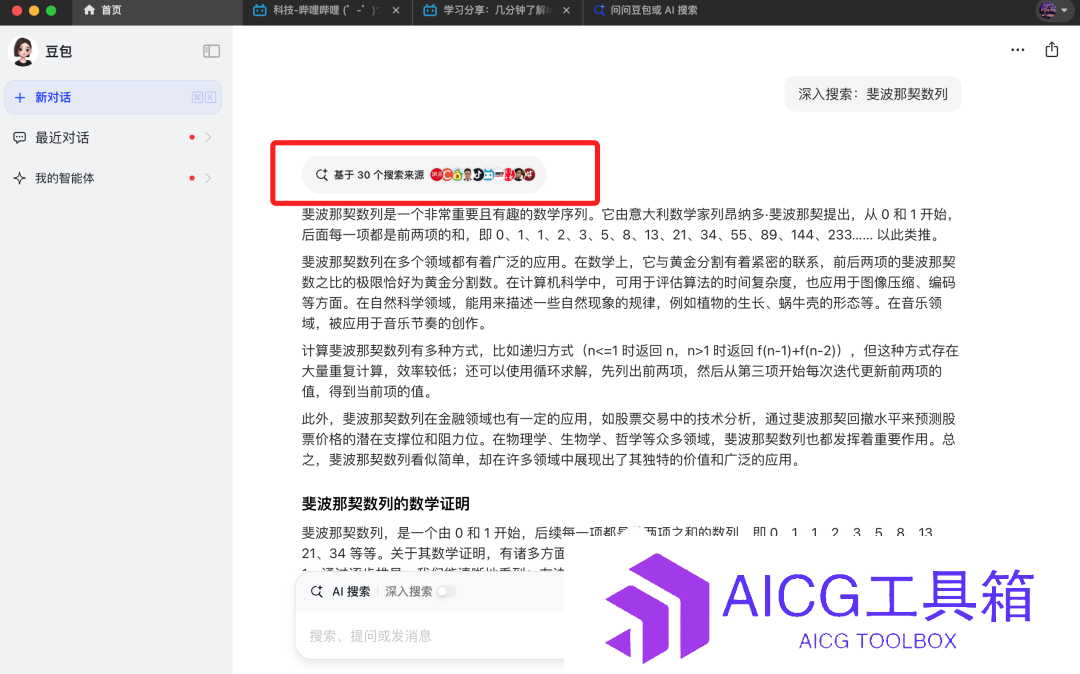This screenshot has width=1080, height=674.
Task: Open the 首页 home tab
Action: point(103,10)
